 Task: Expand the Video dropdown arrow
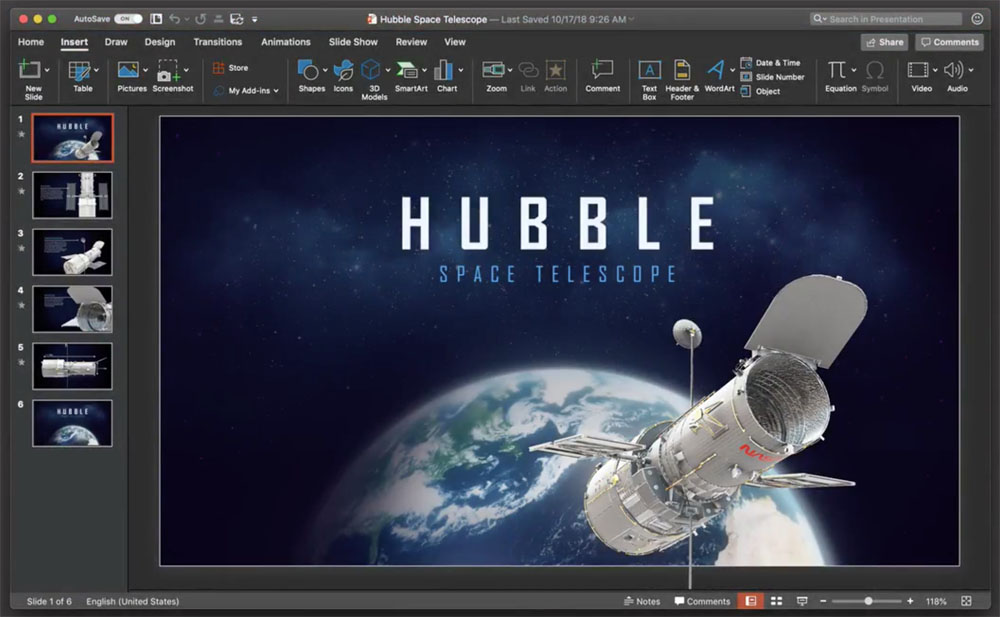point(935,70)
